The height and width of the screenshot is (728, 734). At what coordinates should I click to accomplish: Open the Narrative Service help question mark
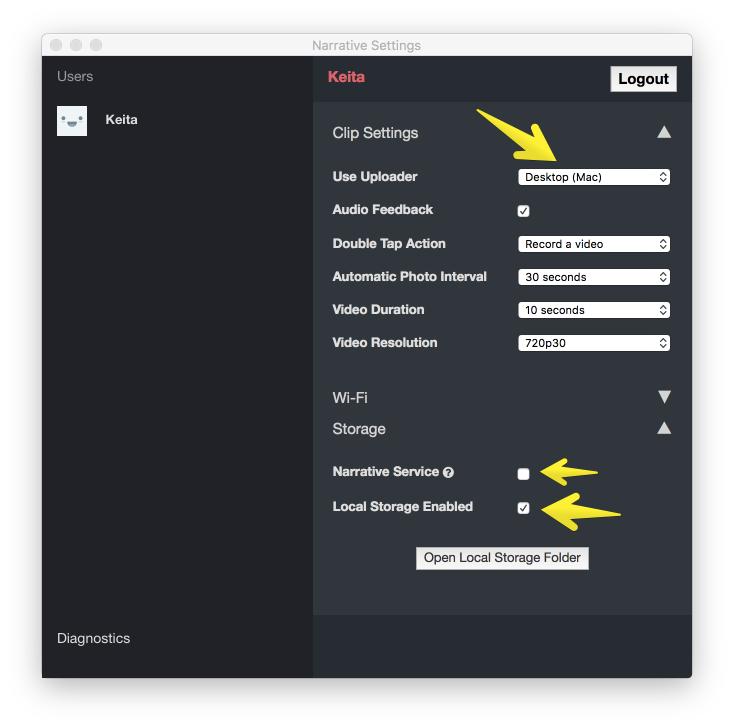click(x=448, y=472)
